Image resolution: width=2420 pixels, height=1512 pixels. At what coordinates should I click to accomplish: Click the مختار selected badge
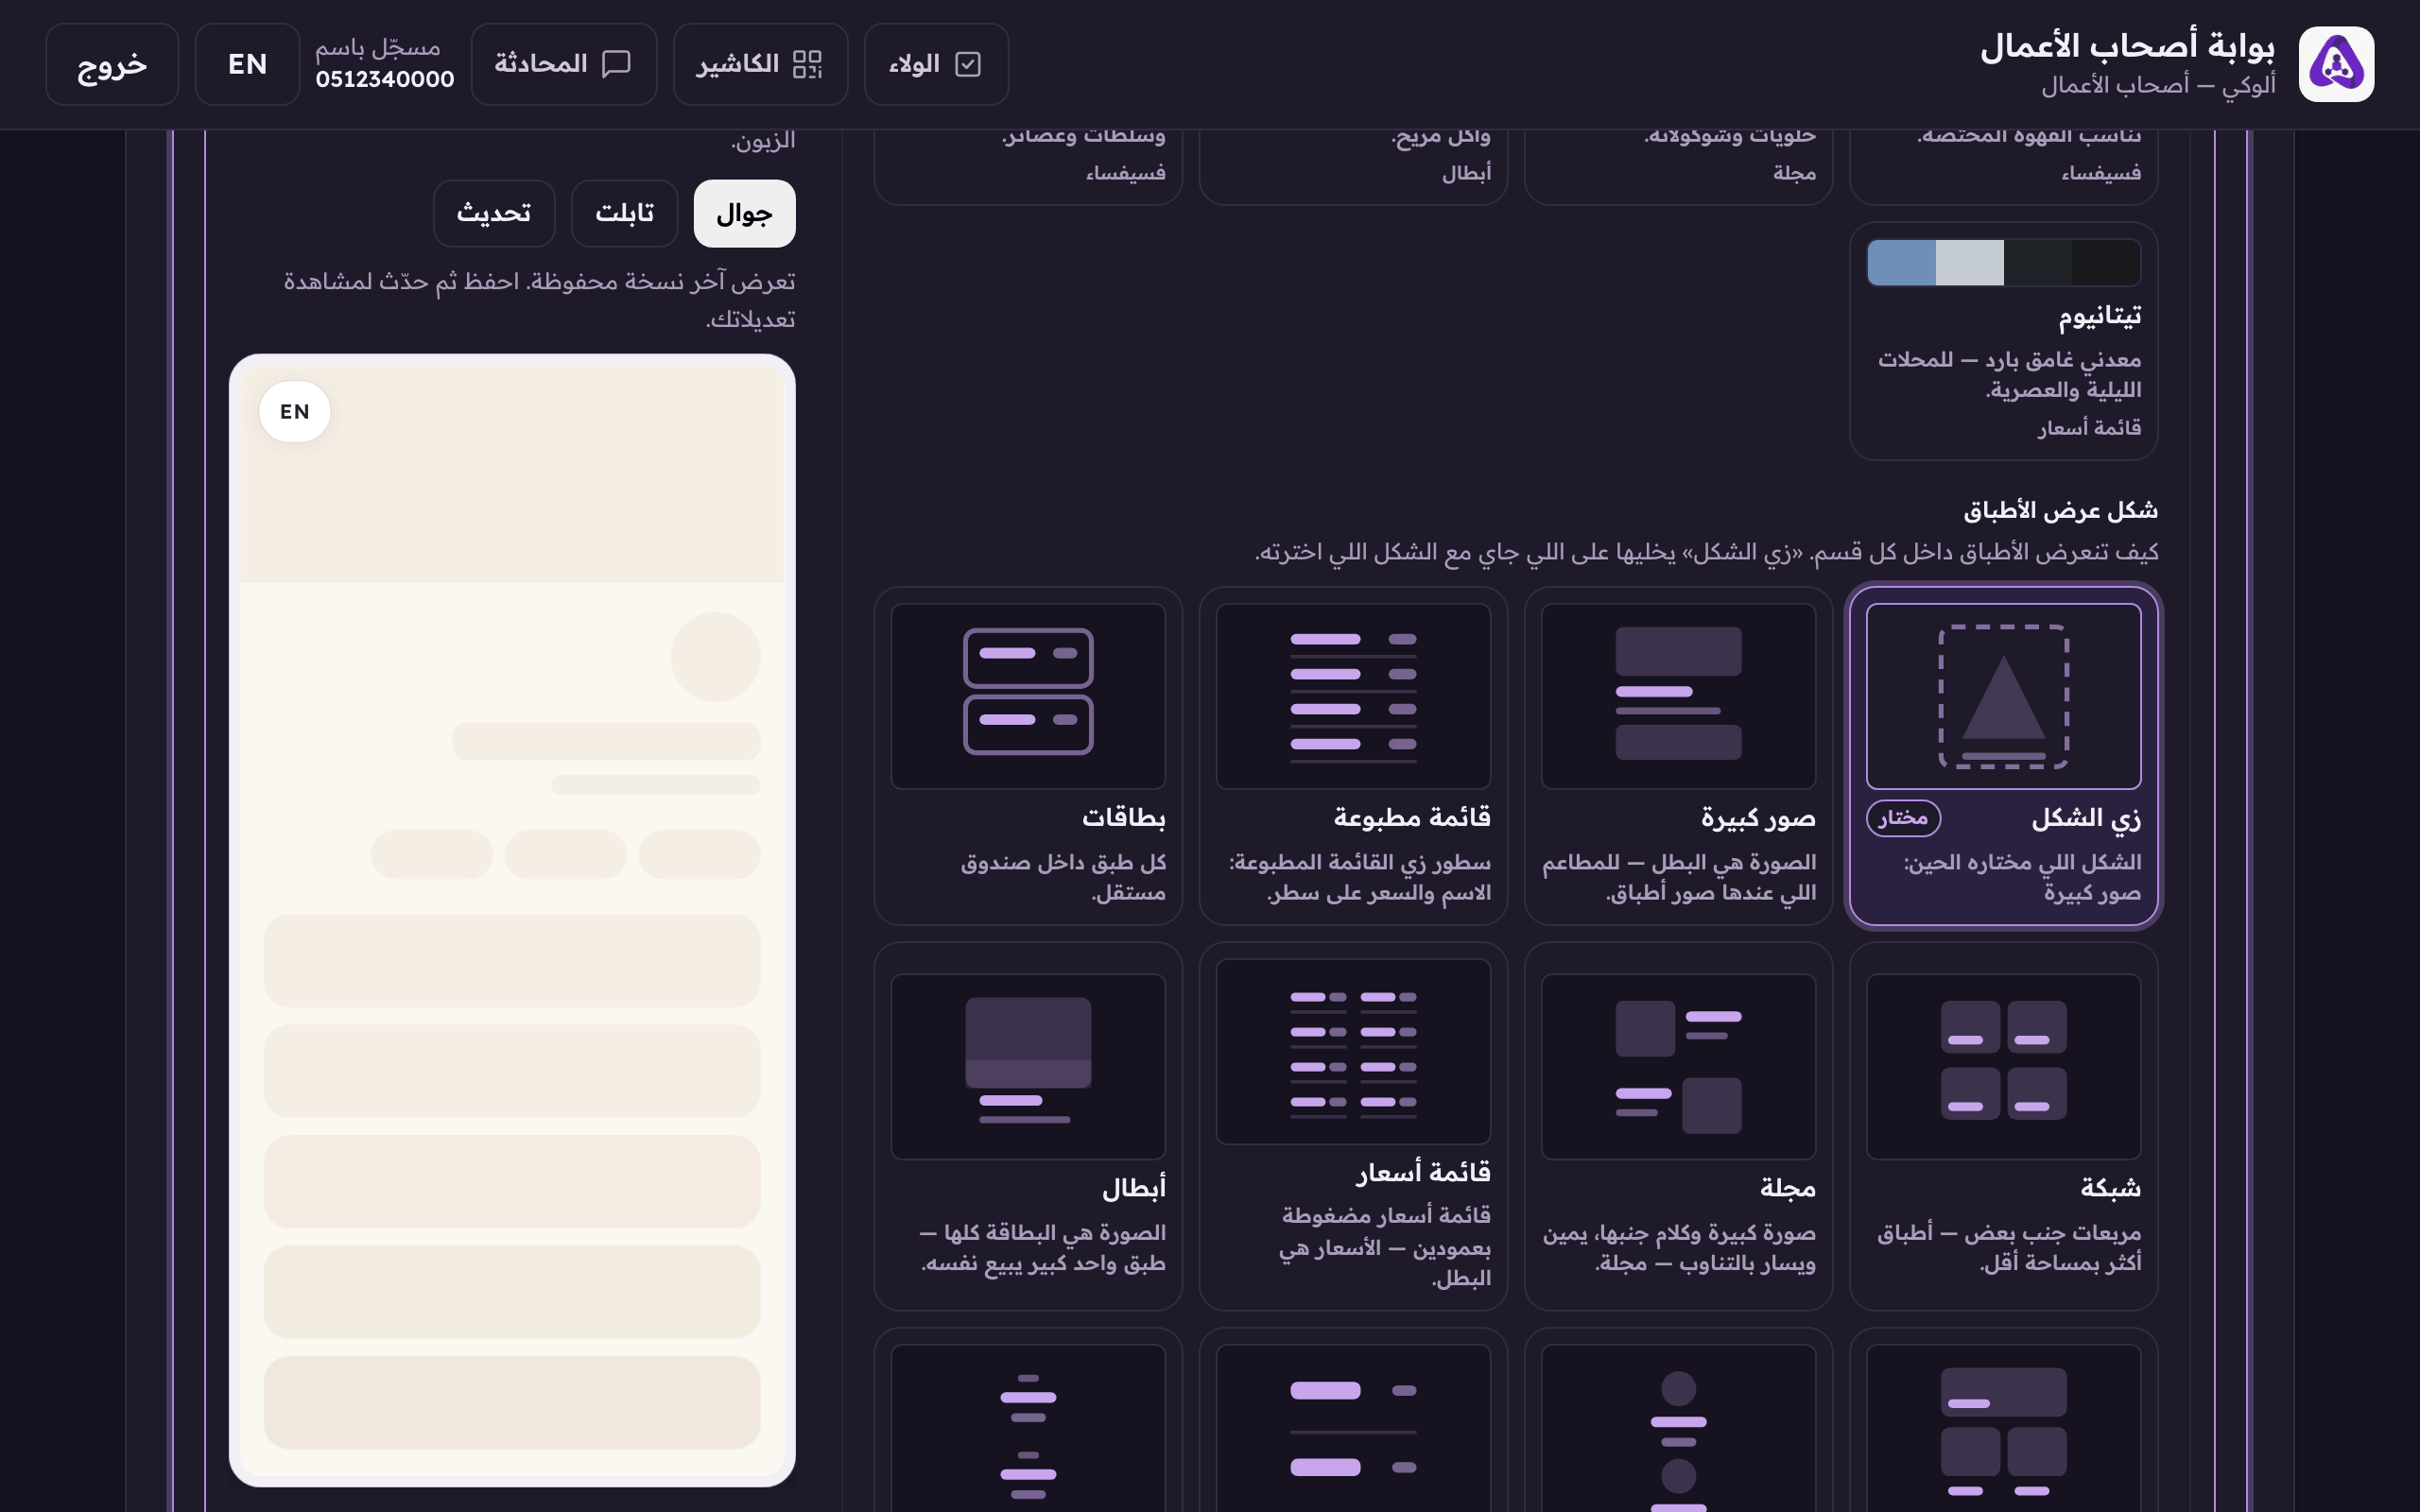pos(1903,818)
